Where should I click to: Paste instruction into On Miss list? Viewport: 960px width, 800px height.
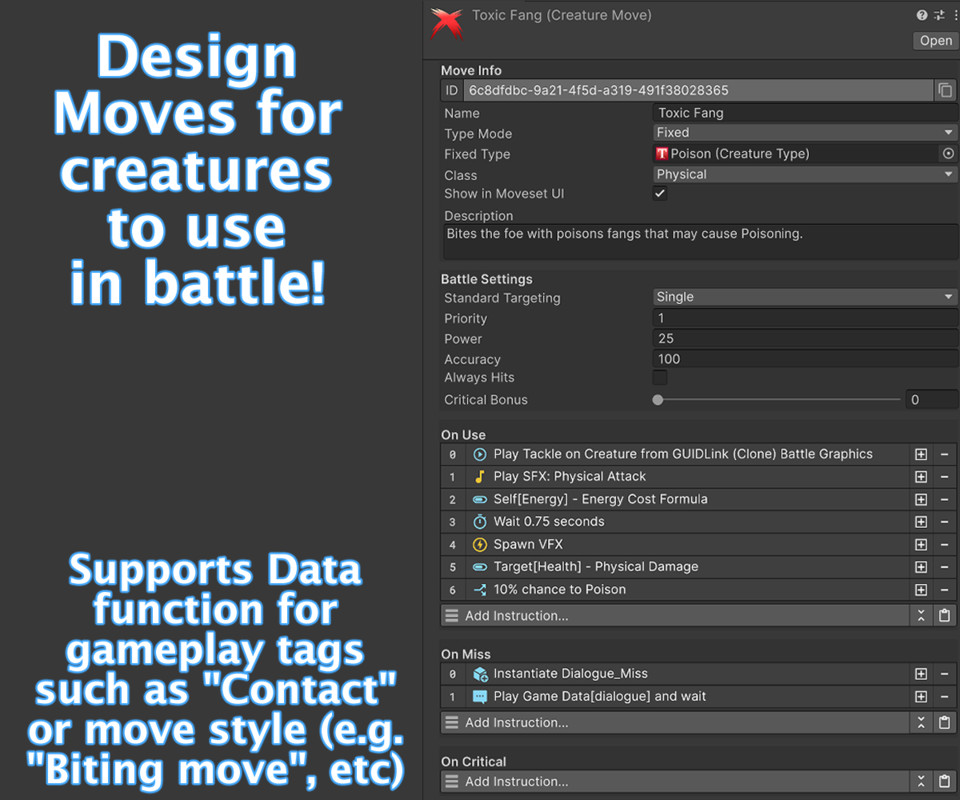click(944, 723)
